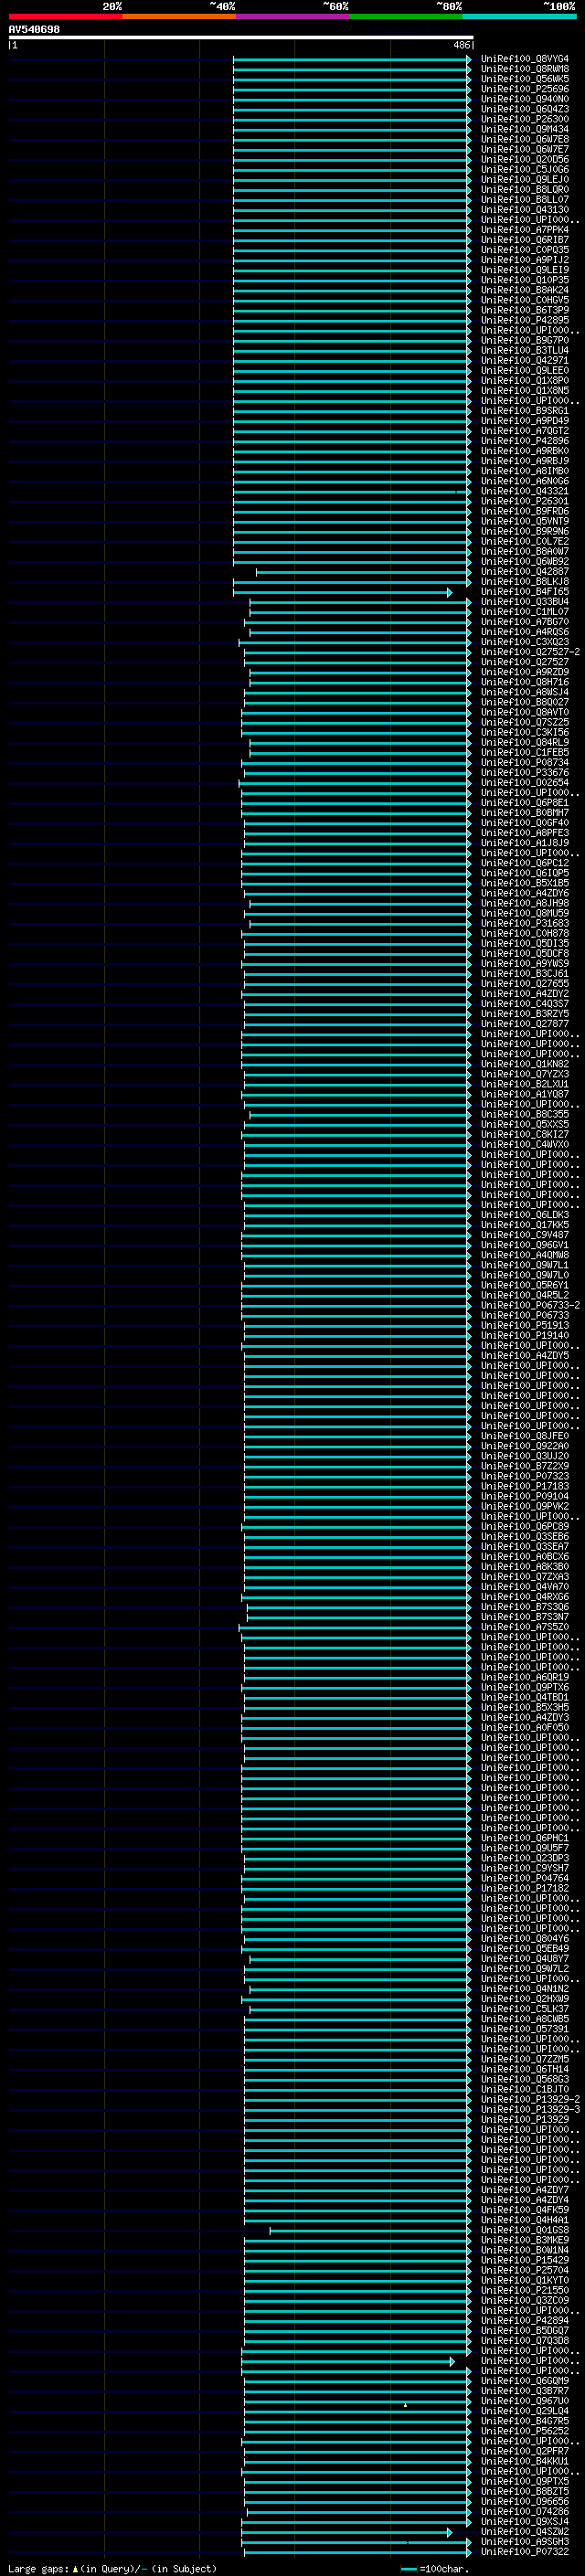Select the UniRef100_P26301 label

tap(525, 501)
